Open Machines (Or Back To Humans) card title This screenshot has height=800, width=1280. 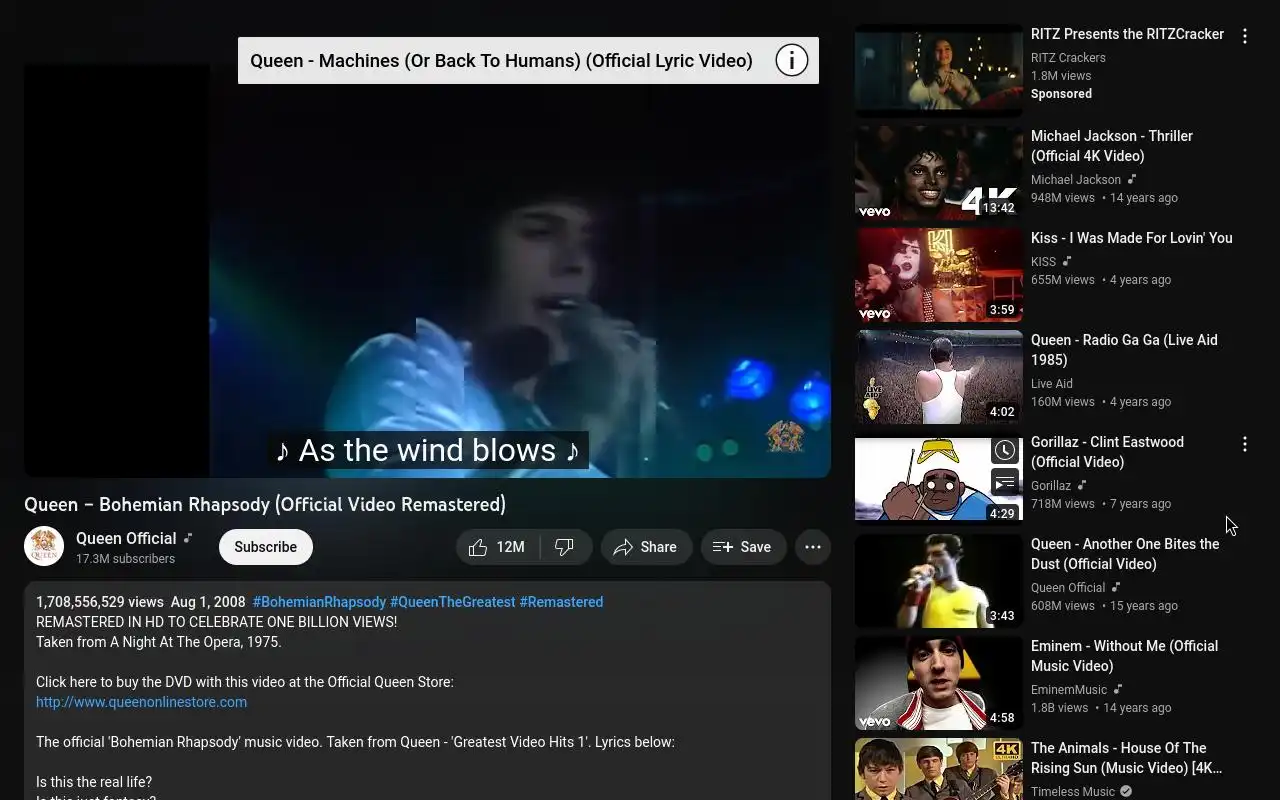tap(501, 61)
